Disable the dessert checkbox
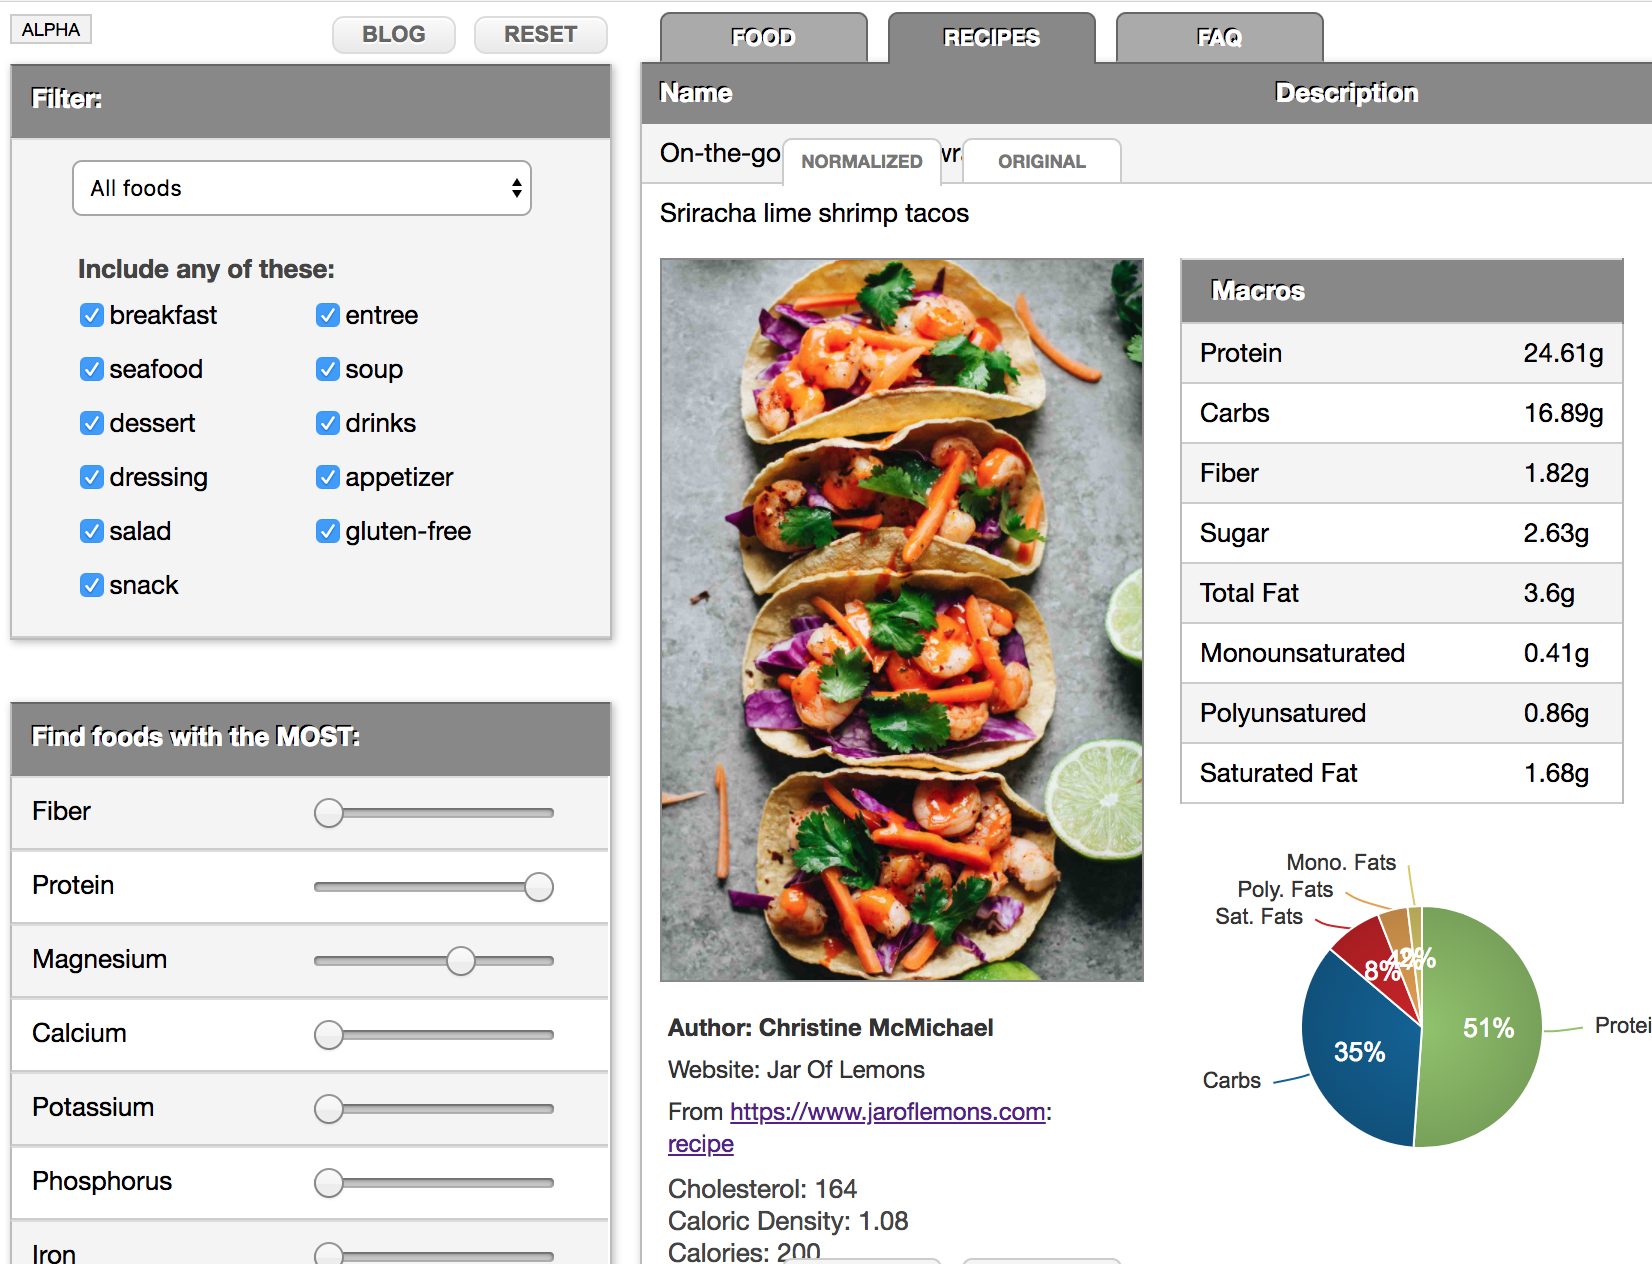This screenshot has height=1264, width=1652. click(92, 423)
